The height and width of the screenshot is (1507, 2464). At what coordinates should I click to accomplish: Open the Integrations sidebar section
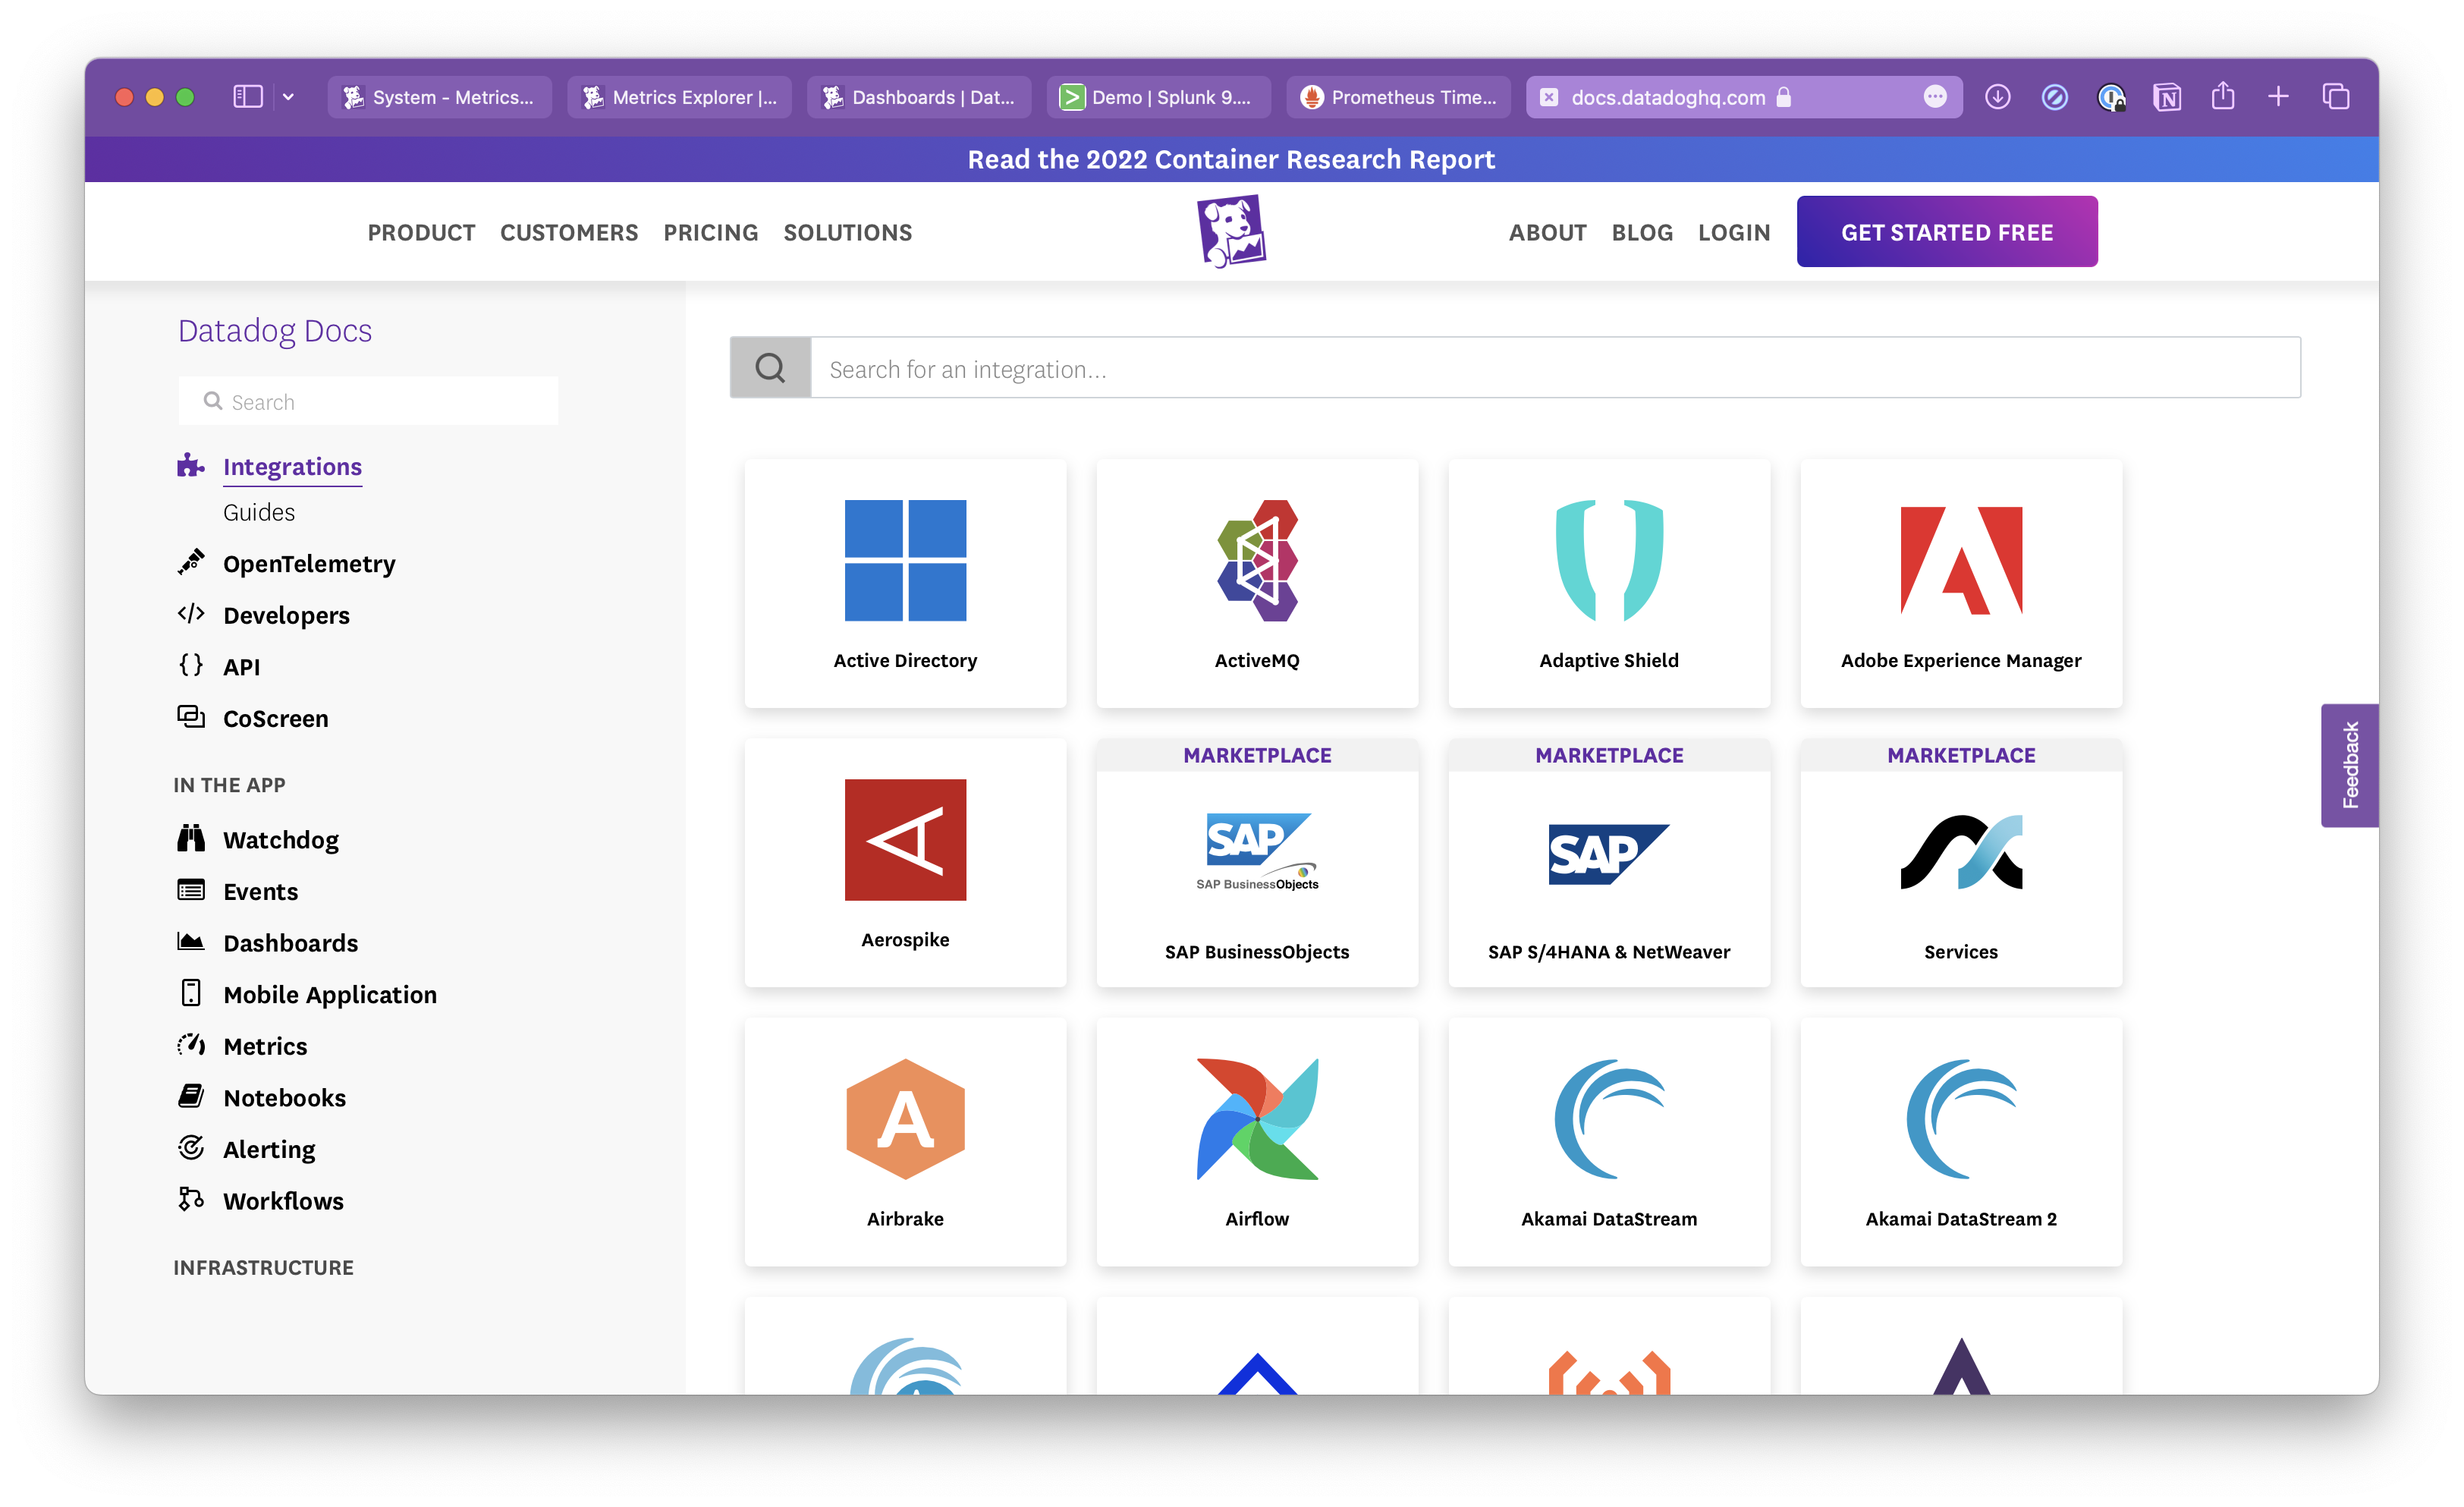coord(292,467)
